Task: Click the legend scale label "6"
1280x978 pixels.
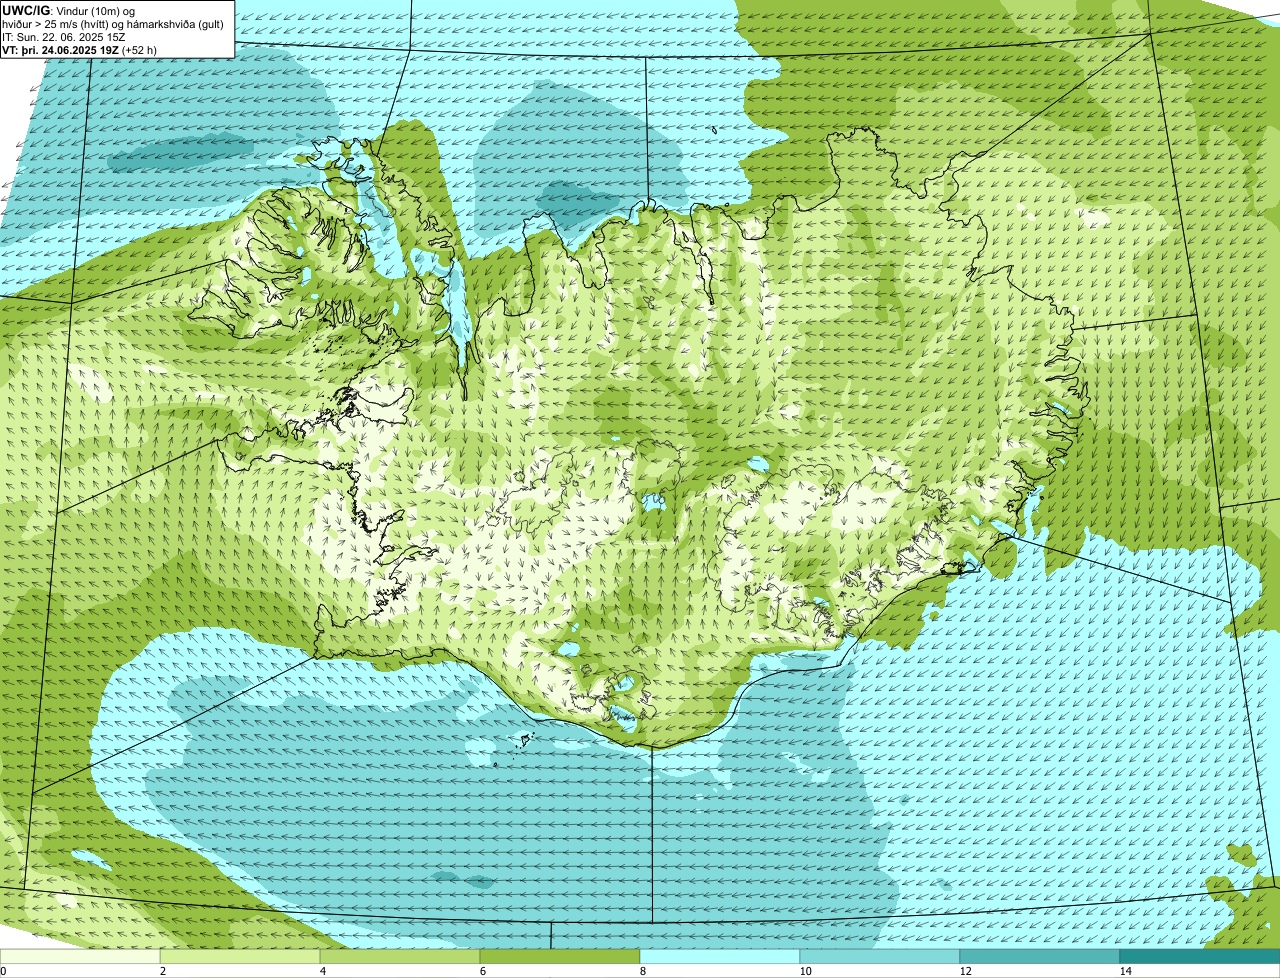Action: [x=483, y=971]
